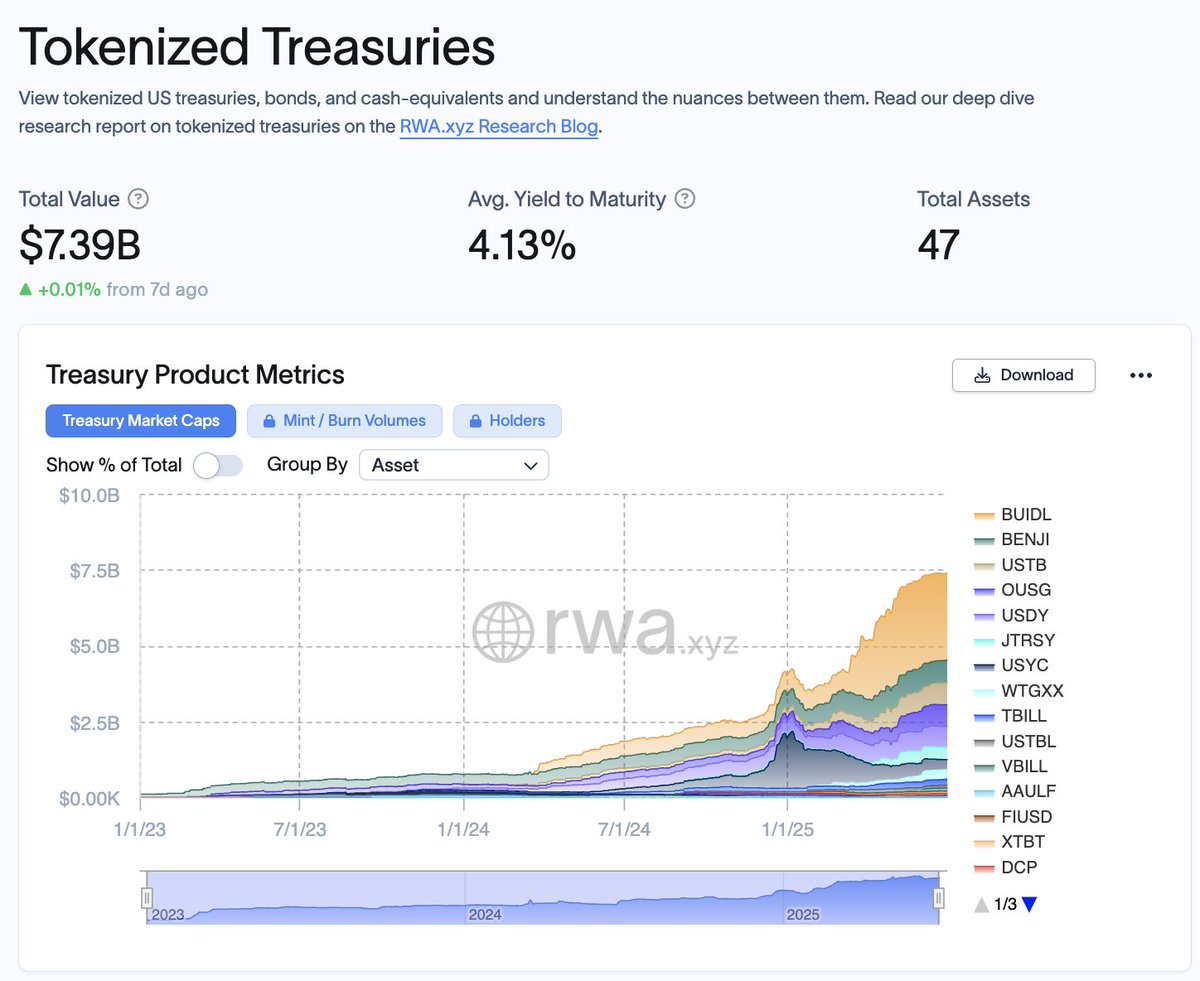Toggle the Show % of Total switch
Viewport: 1200px width, 981px height.
pyautogui.click(x=218, y=465)
